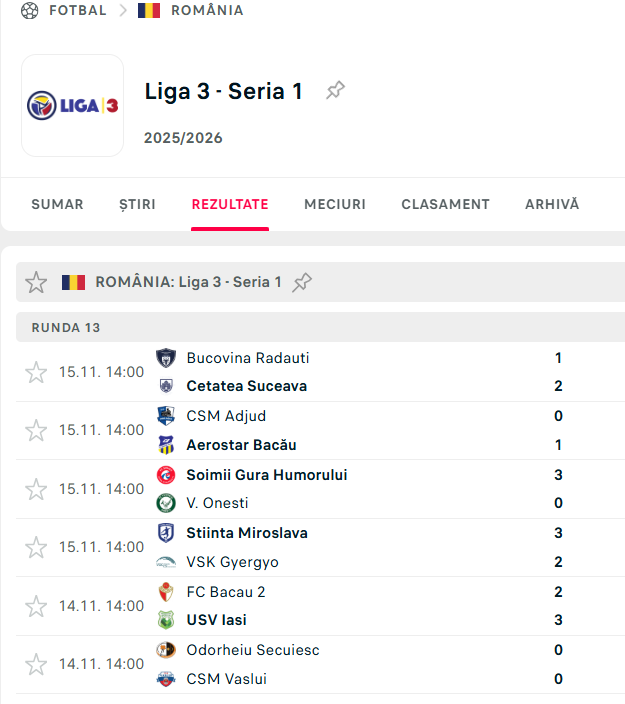Switch to the MECIURI tab

coord(335,204)
